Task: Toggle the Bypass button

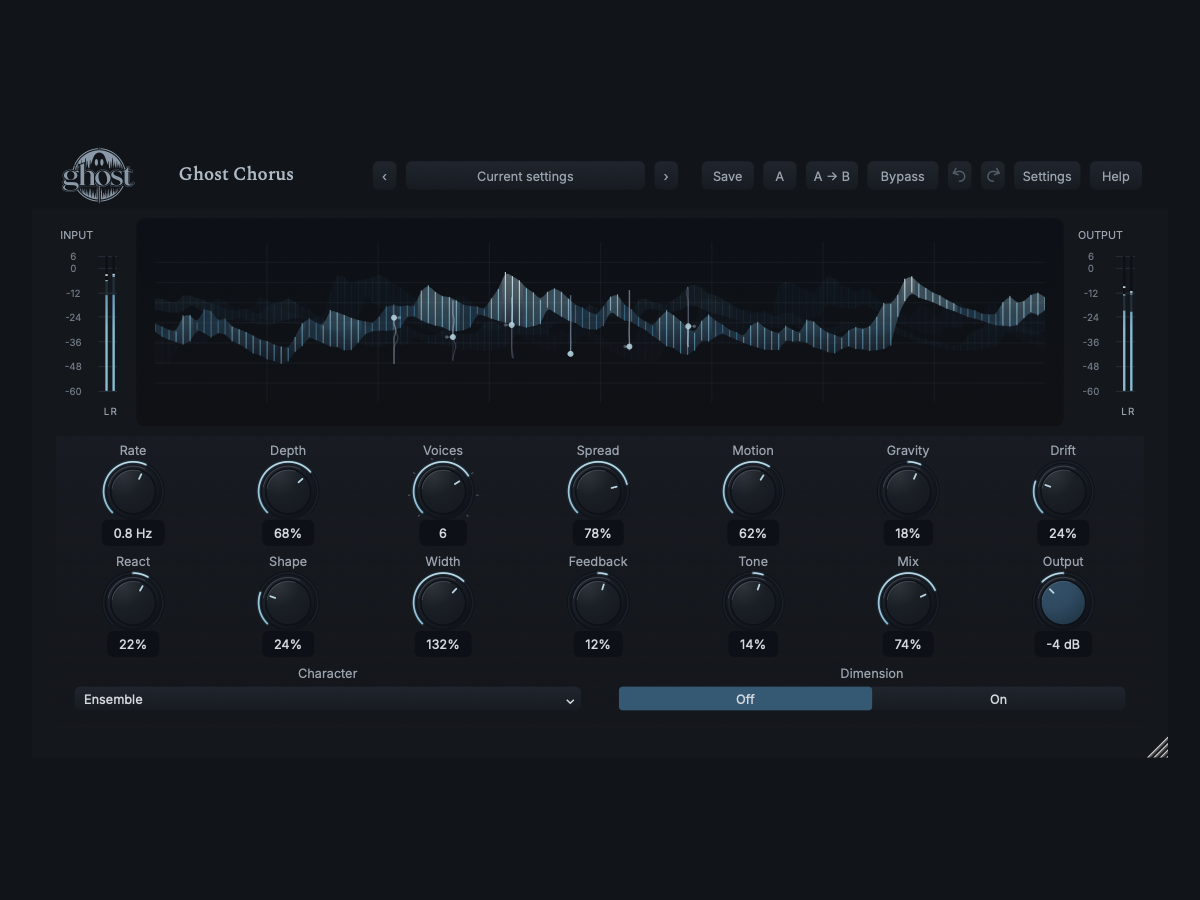Action: point(903,176)
